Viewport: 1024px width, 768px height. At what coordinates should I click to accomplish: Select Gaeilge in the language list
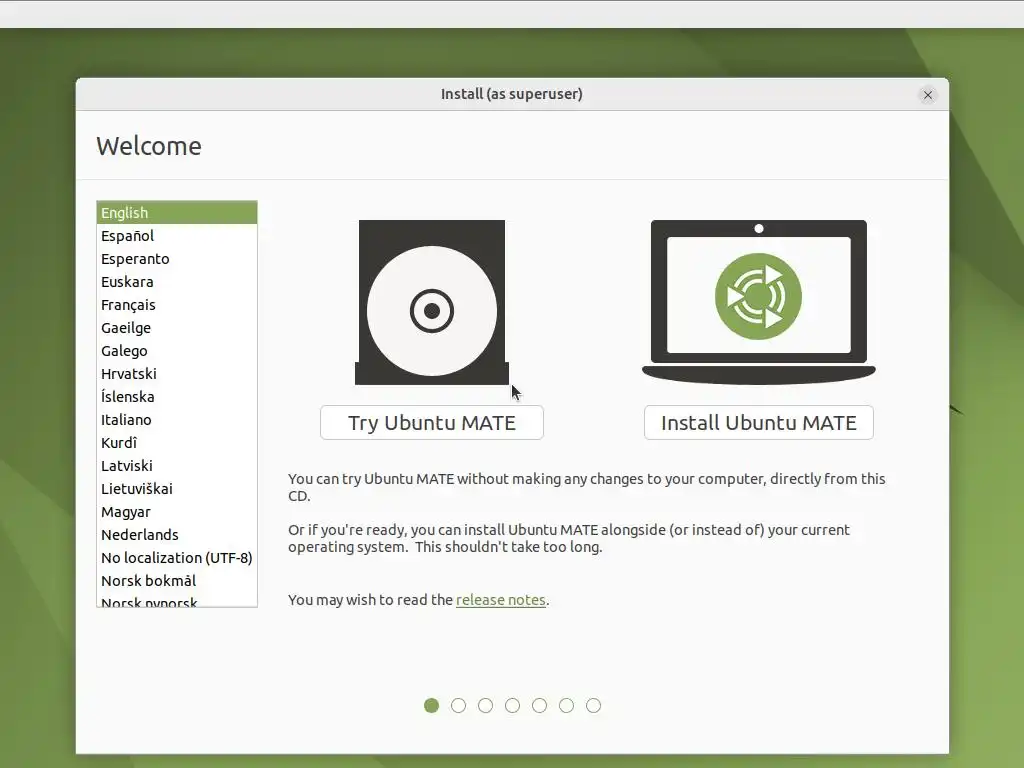[177, 328]
